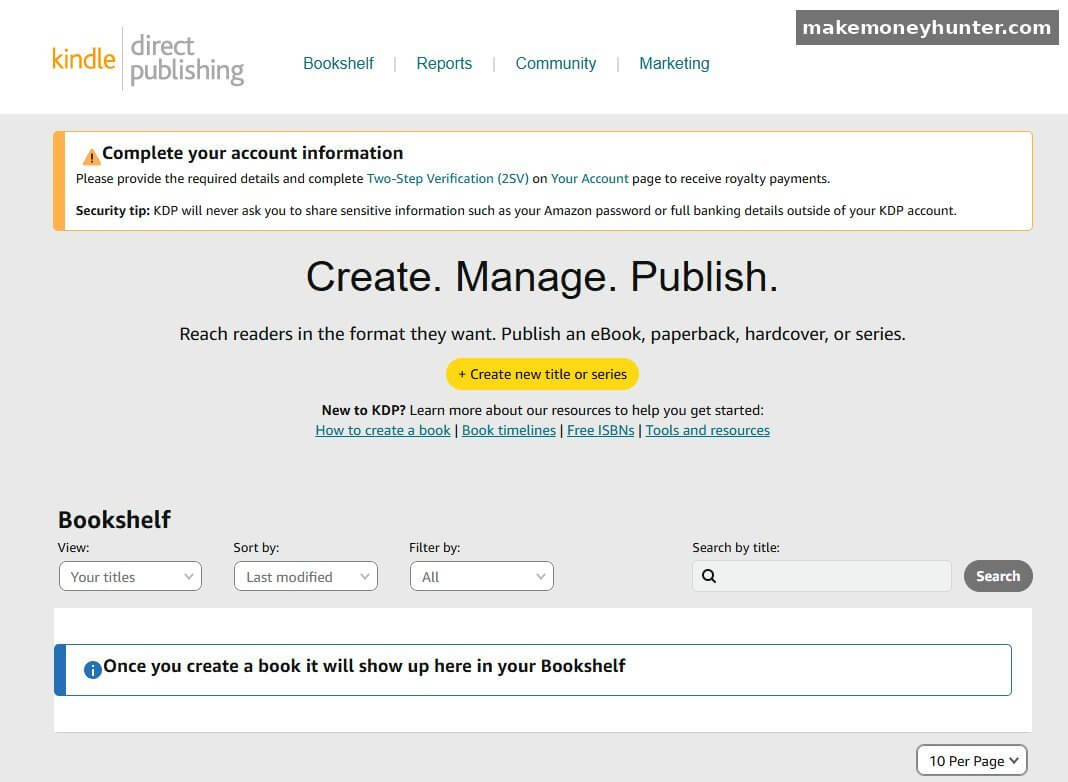Follow the Free ISBNs link

pyautogui.click(x=600, y=431)
